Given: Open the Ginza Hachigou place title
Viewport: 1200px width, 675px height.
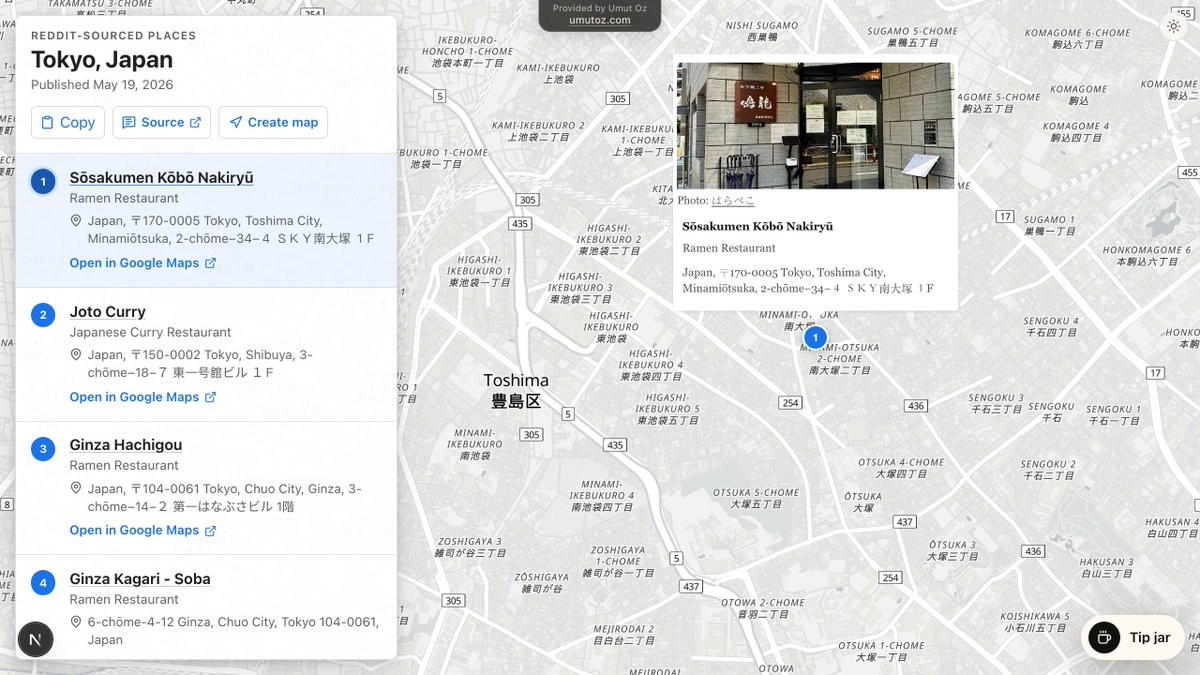Looking at the screenshot, I should 125,444.
